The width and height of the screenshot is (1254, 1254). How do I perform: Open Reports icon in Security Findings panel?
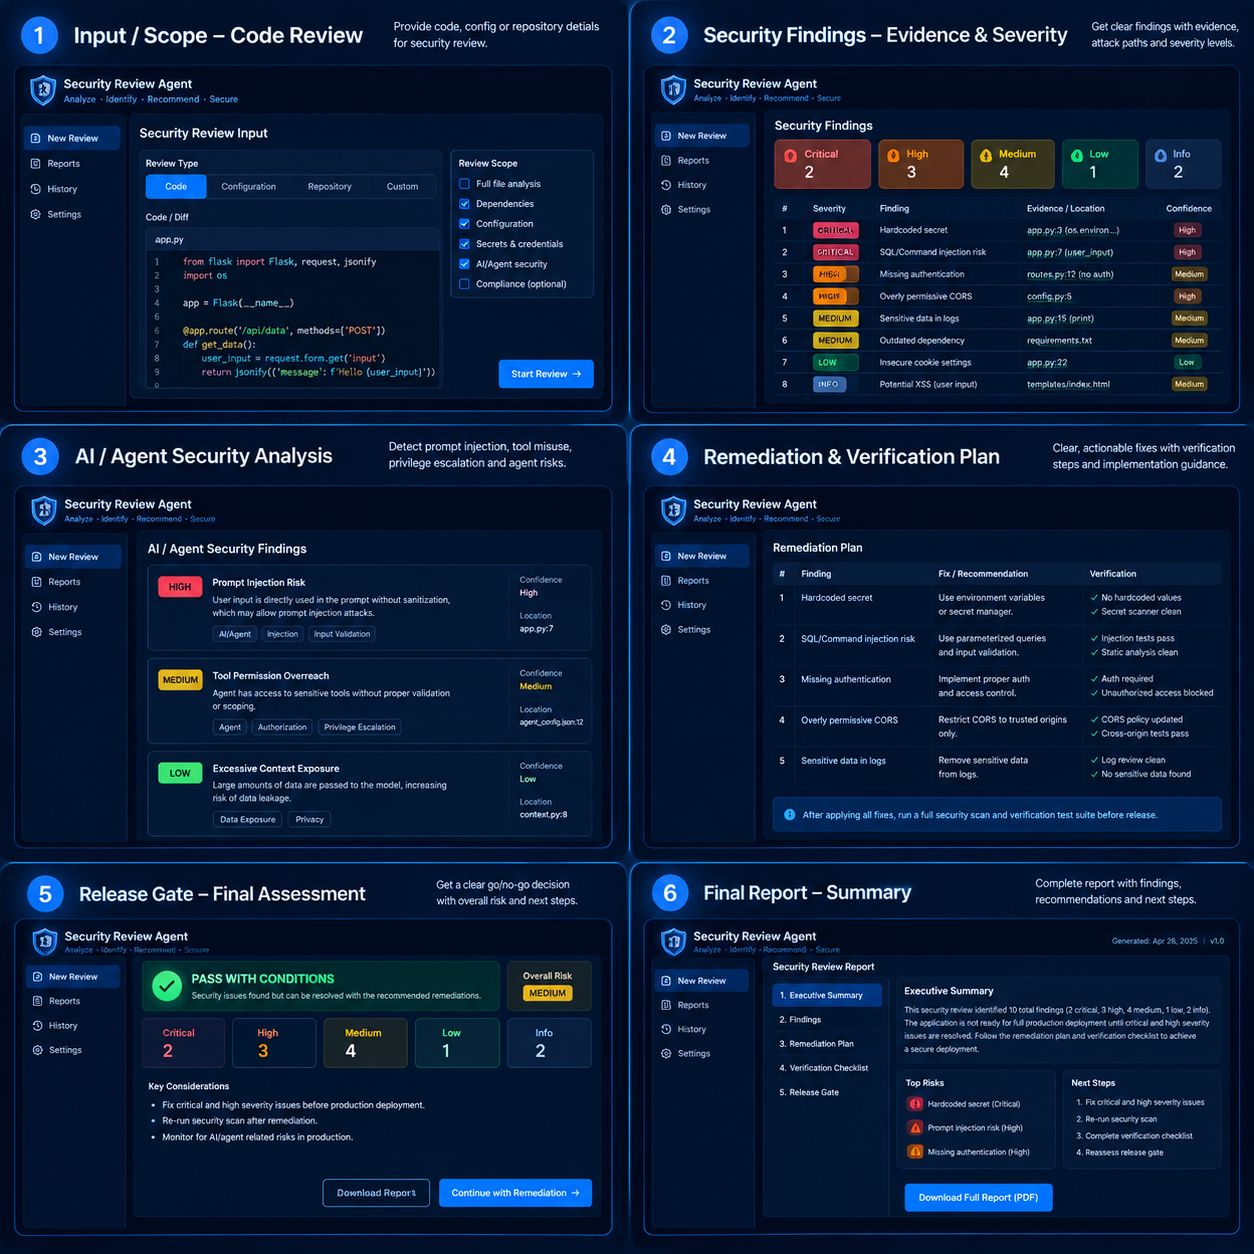coord(666,160)
